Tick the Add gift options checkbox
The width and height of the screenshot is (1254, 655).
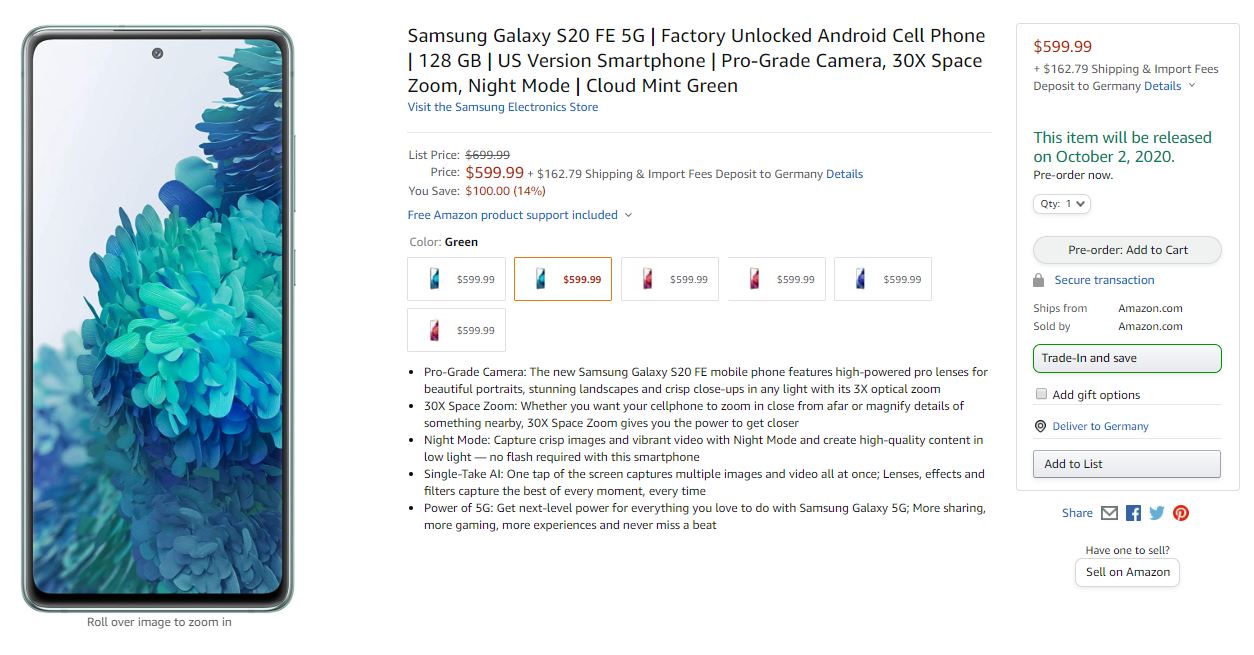[1041, 394]
